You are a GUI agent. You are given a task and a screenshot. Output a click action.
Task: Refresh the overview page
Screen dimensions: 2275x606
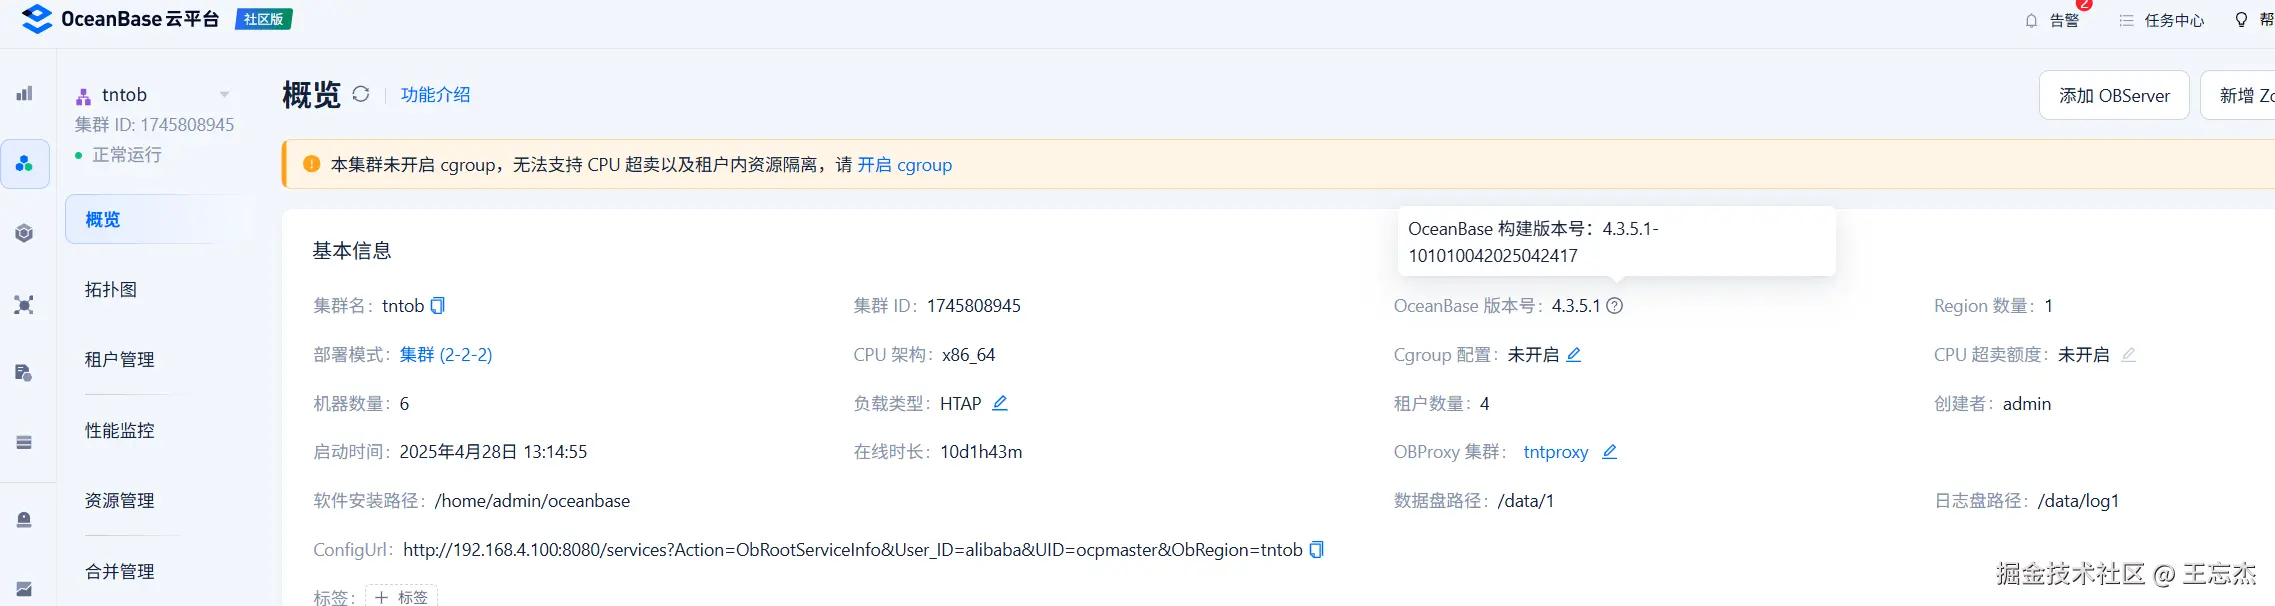click(x=361, y=94)
